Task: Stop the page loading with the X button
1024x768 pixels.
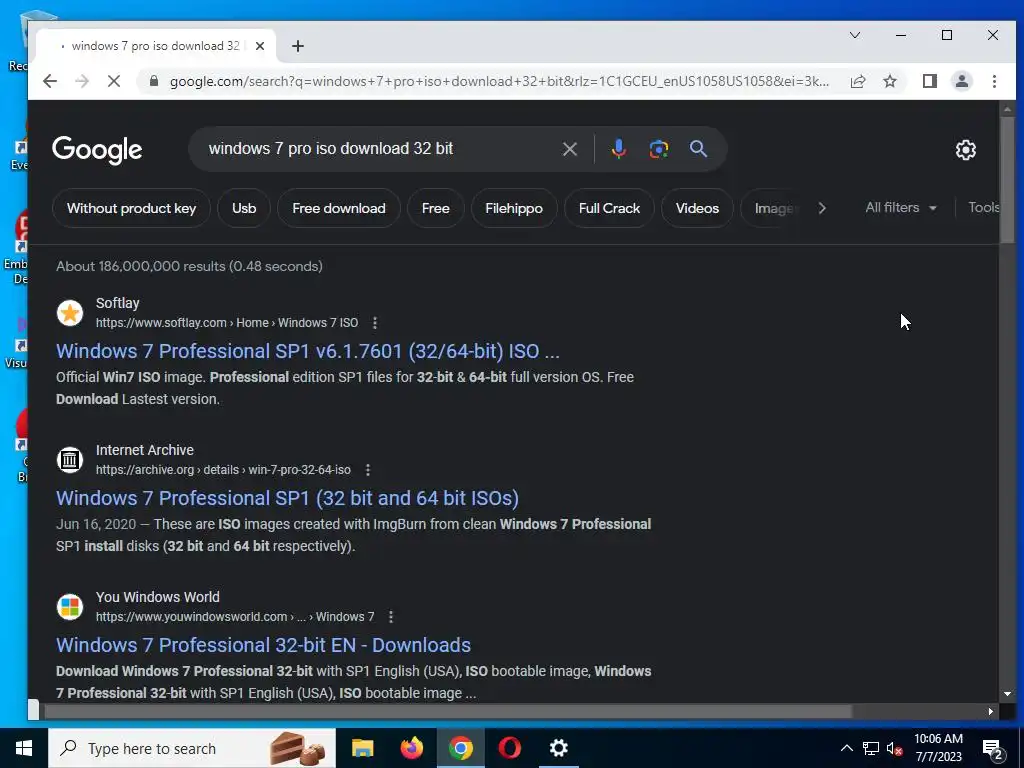Action: pyautogui.click(x=114, y=81)
